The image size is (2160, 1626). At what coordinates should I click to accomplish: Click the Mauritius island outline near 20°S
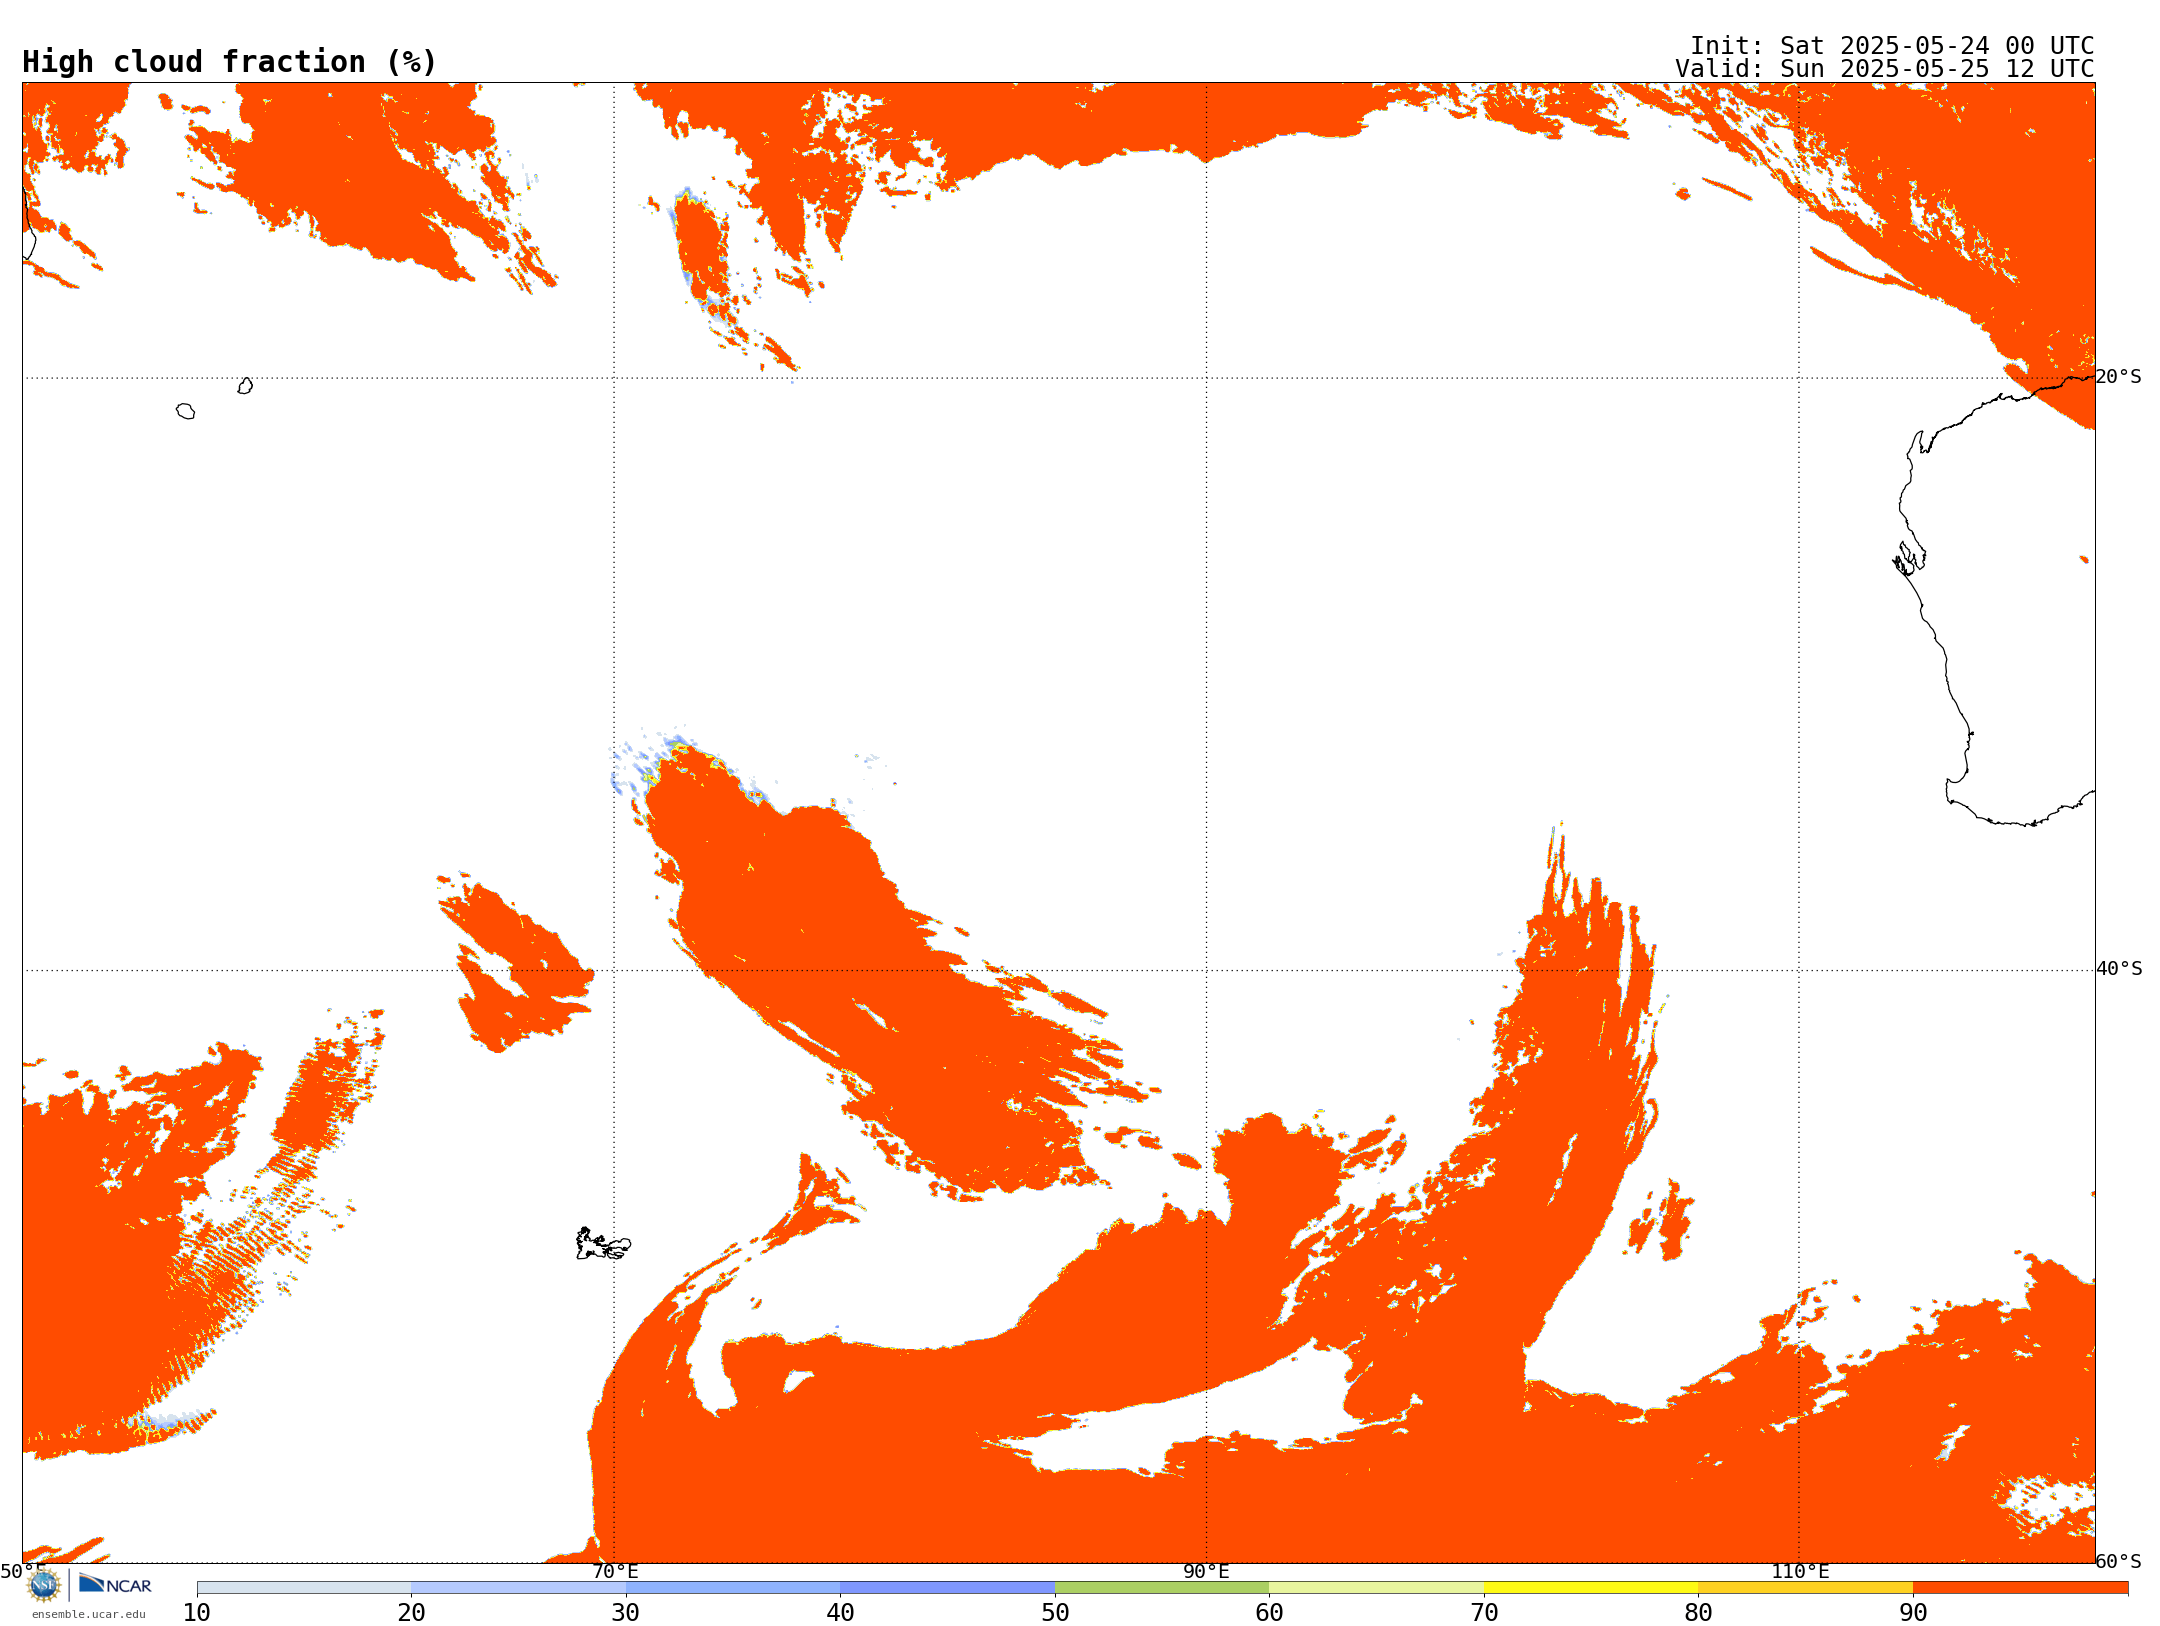click(245, 386)
